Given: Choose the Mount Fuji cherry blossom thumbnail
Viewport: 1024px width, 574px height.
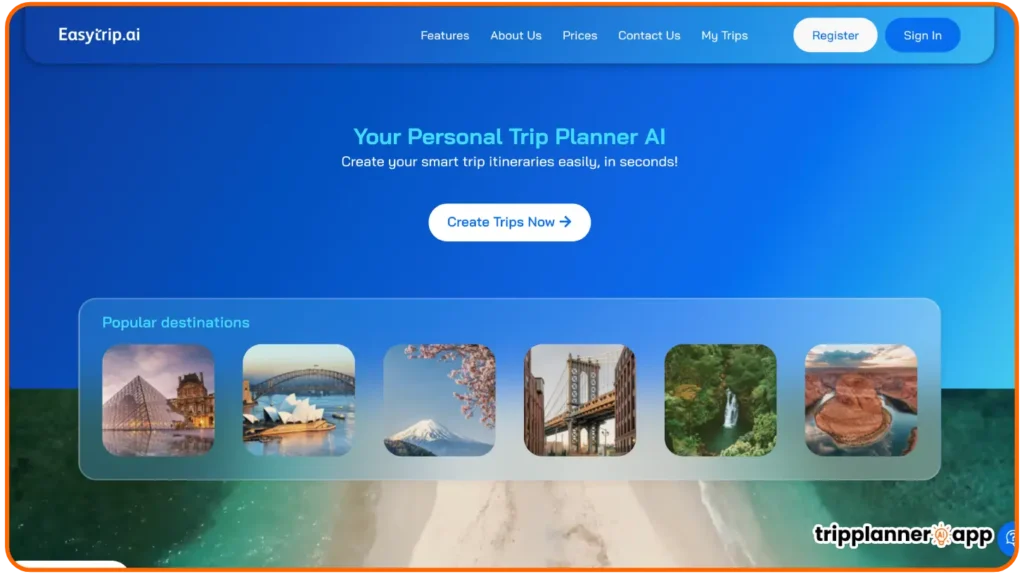Looking at the screenshot, I should [x=440, y=400].
